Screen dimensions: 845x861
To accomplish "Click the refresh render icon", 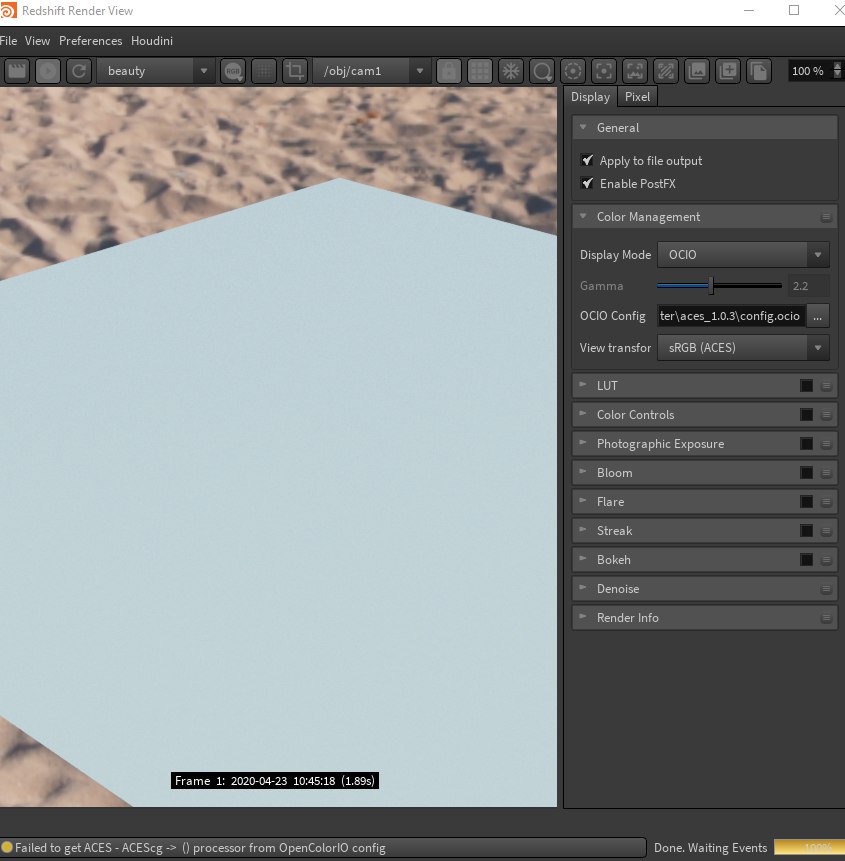I will 79,71.
